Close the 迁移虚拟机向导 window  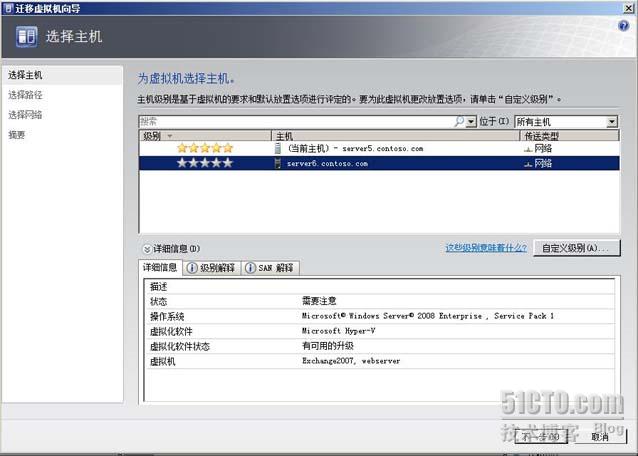pyautogui.click(x=628, y=8)
